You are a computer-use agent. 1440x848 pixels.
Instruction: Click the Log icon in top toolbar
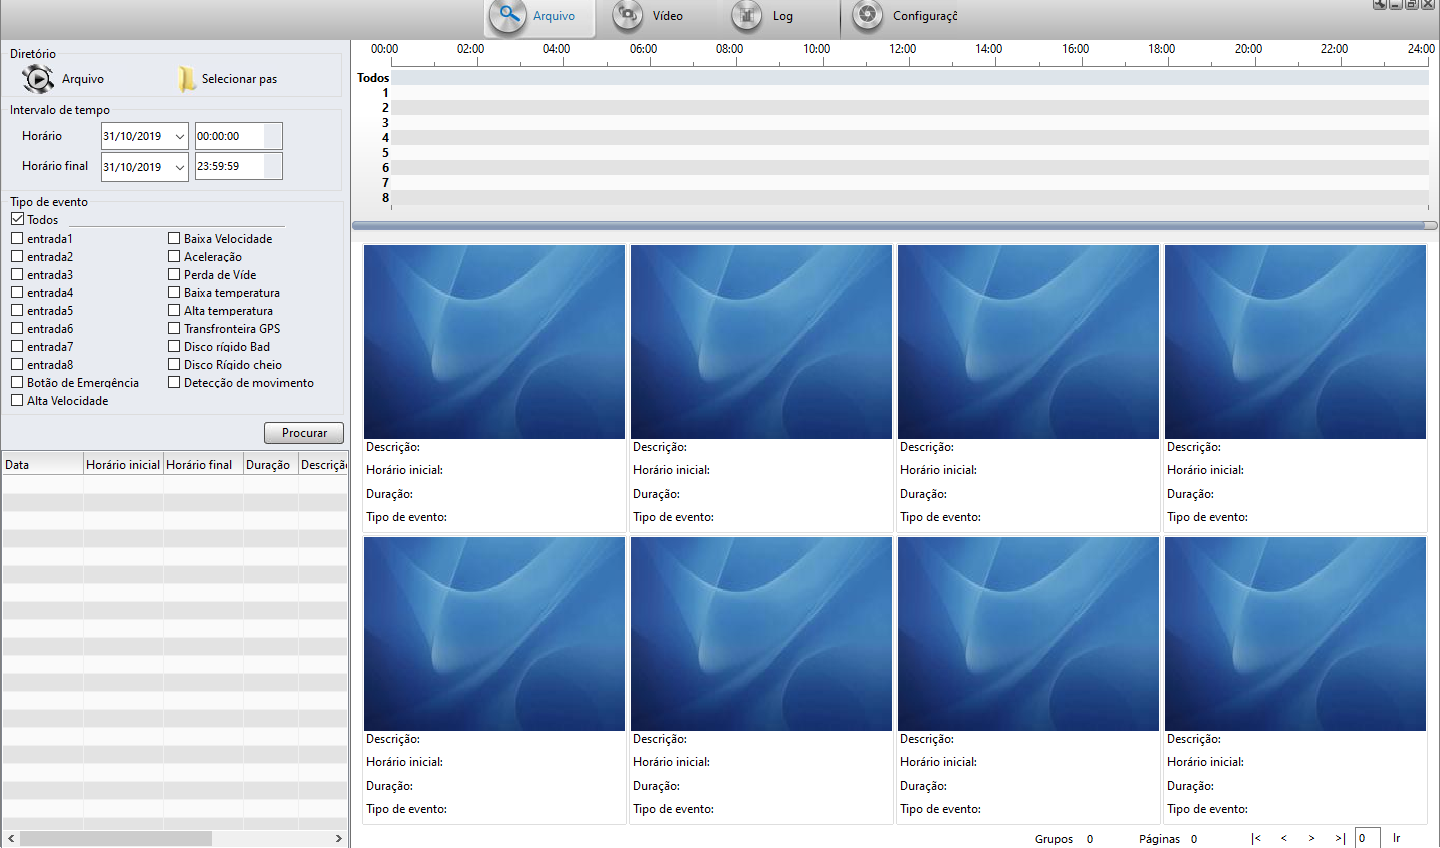pos(746,15)
